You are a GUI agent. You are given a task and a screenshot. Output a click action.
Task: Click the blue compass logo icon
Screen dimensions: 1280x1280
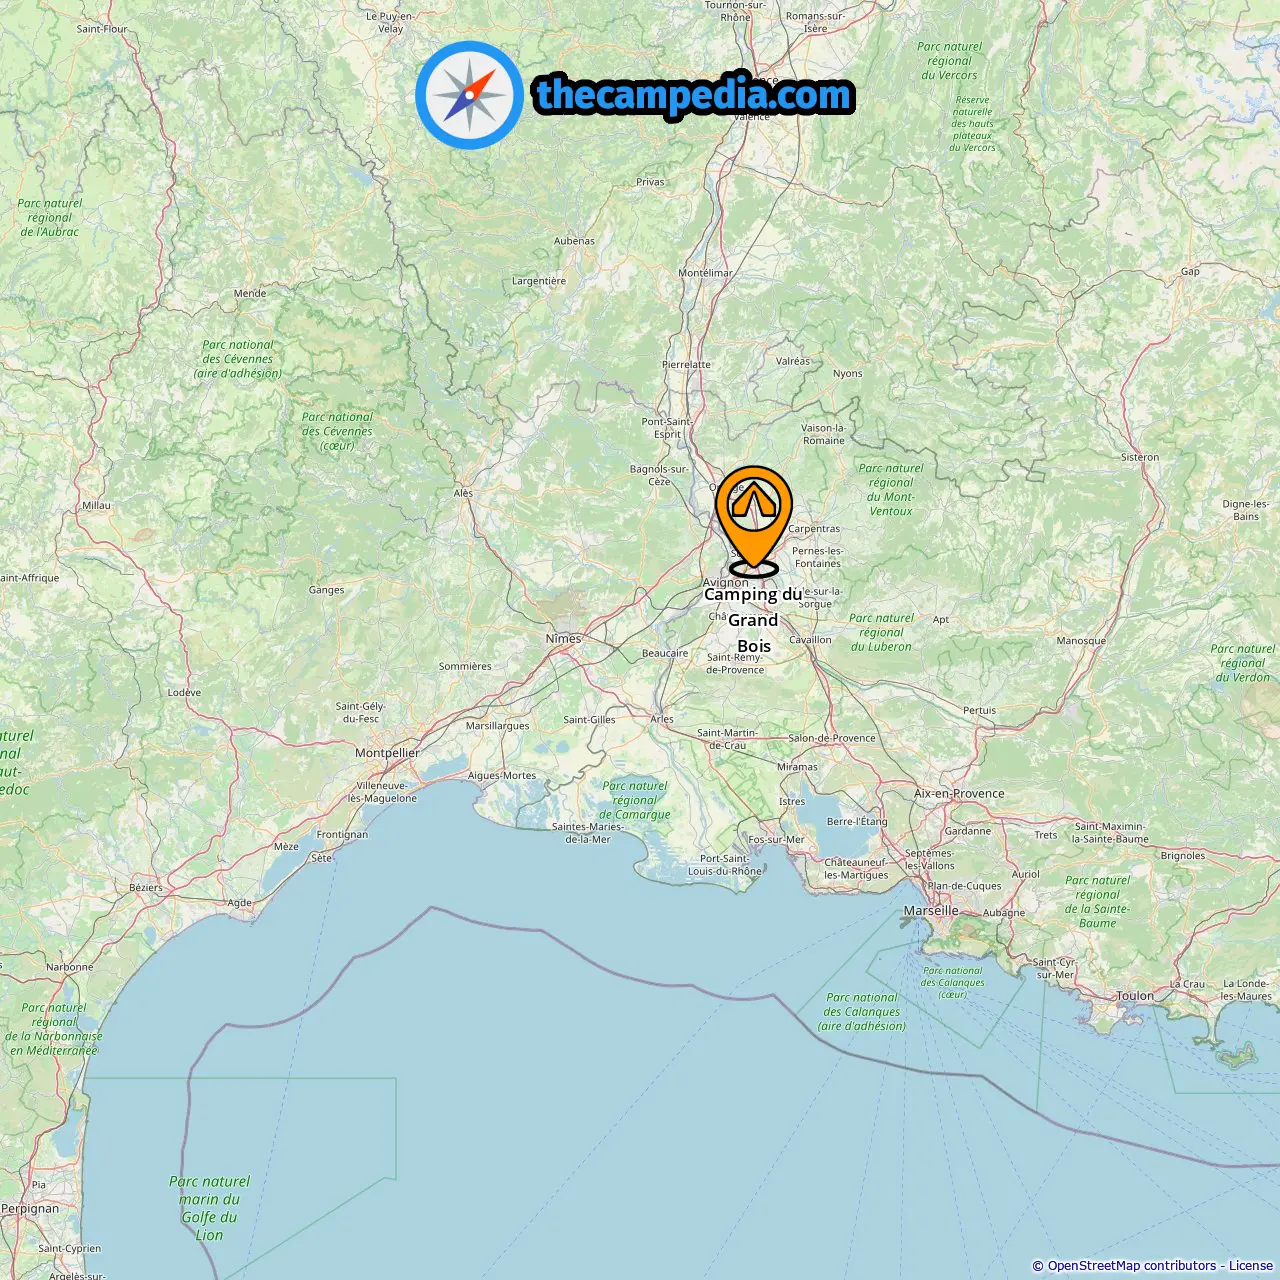point(469,95)
